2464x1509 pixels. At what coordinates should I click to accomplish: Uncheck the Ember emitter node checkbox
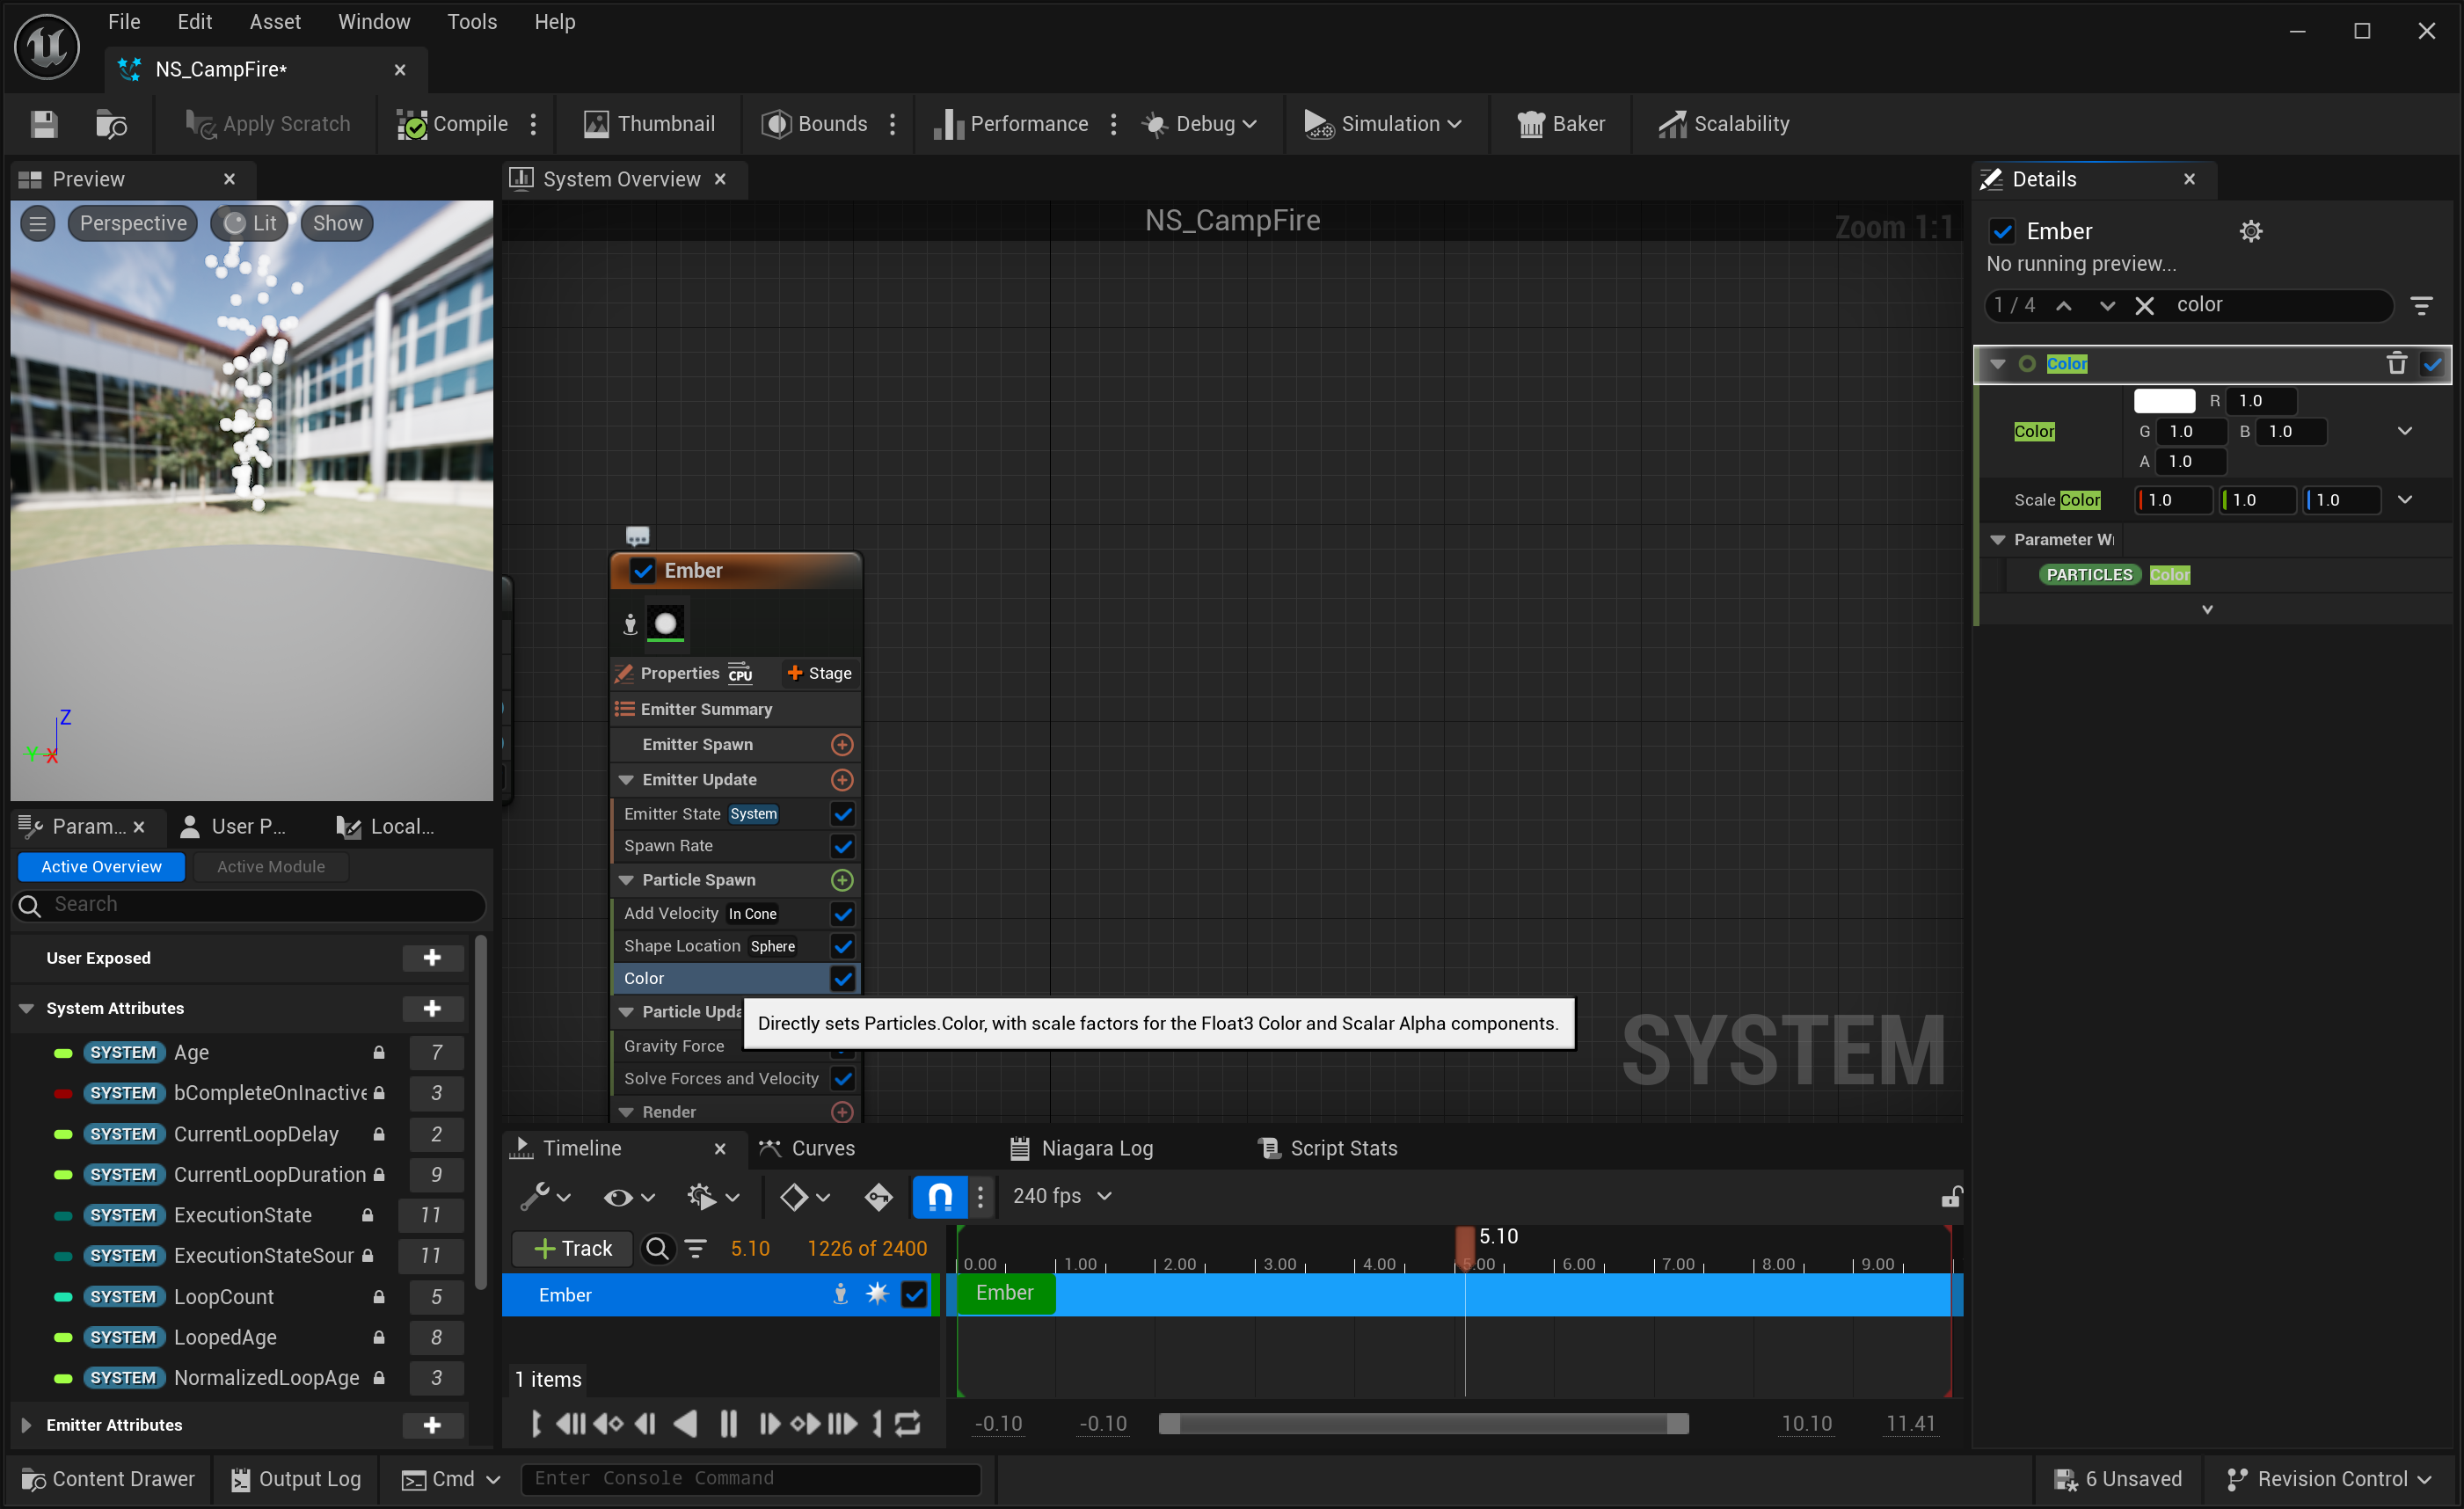pos(642,570)
